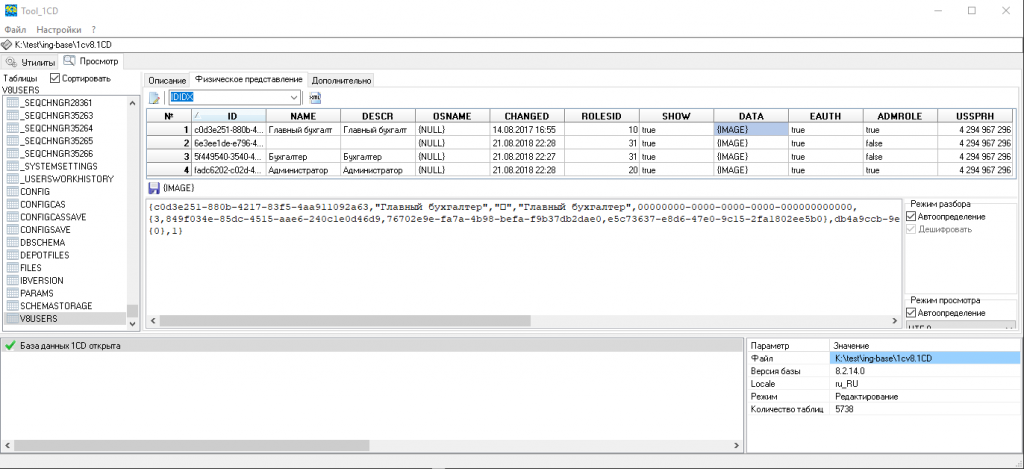Image resolution: width=1024 pixels, height=469 pixels.
Task: Click the table icon next to CONFIGSAVE
Action: [x=12, y=230]
